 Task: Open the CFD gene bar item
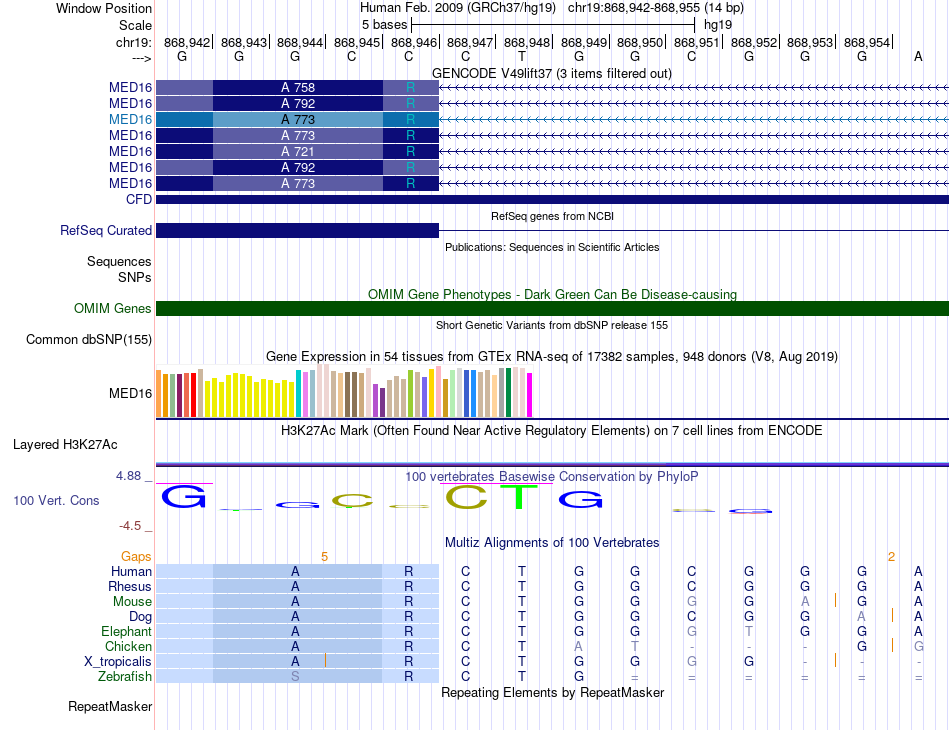click(x=552, y=199)
